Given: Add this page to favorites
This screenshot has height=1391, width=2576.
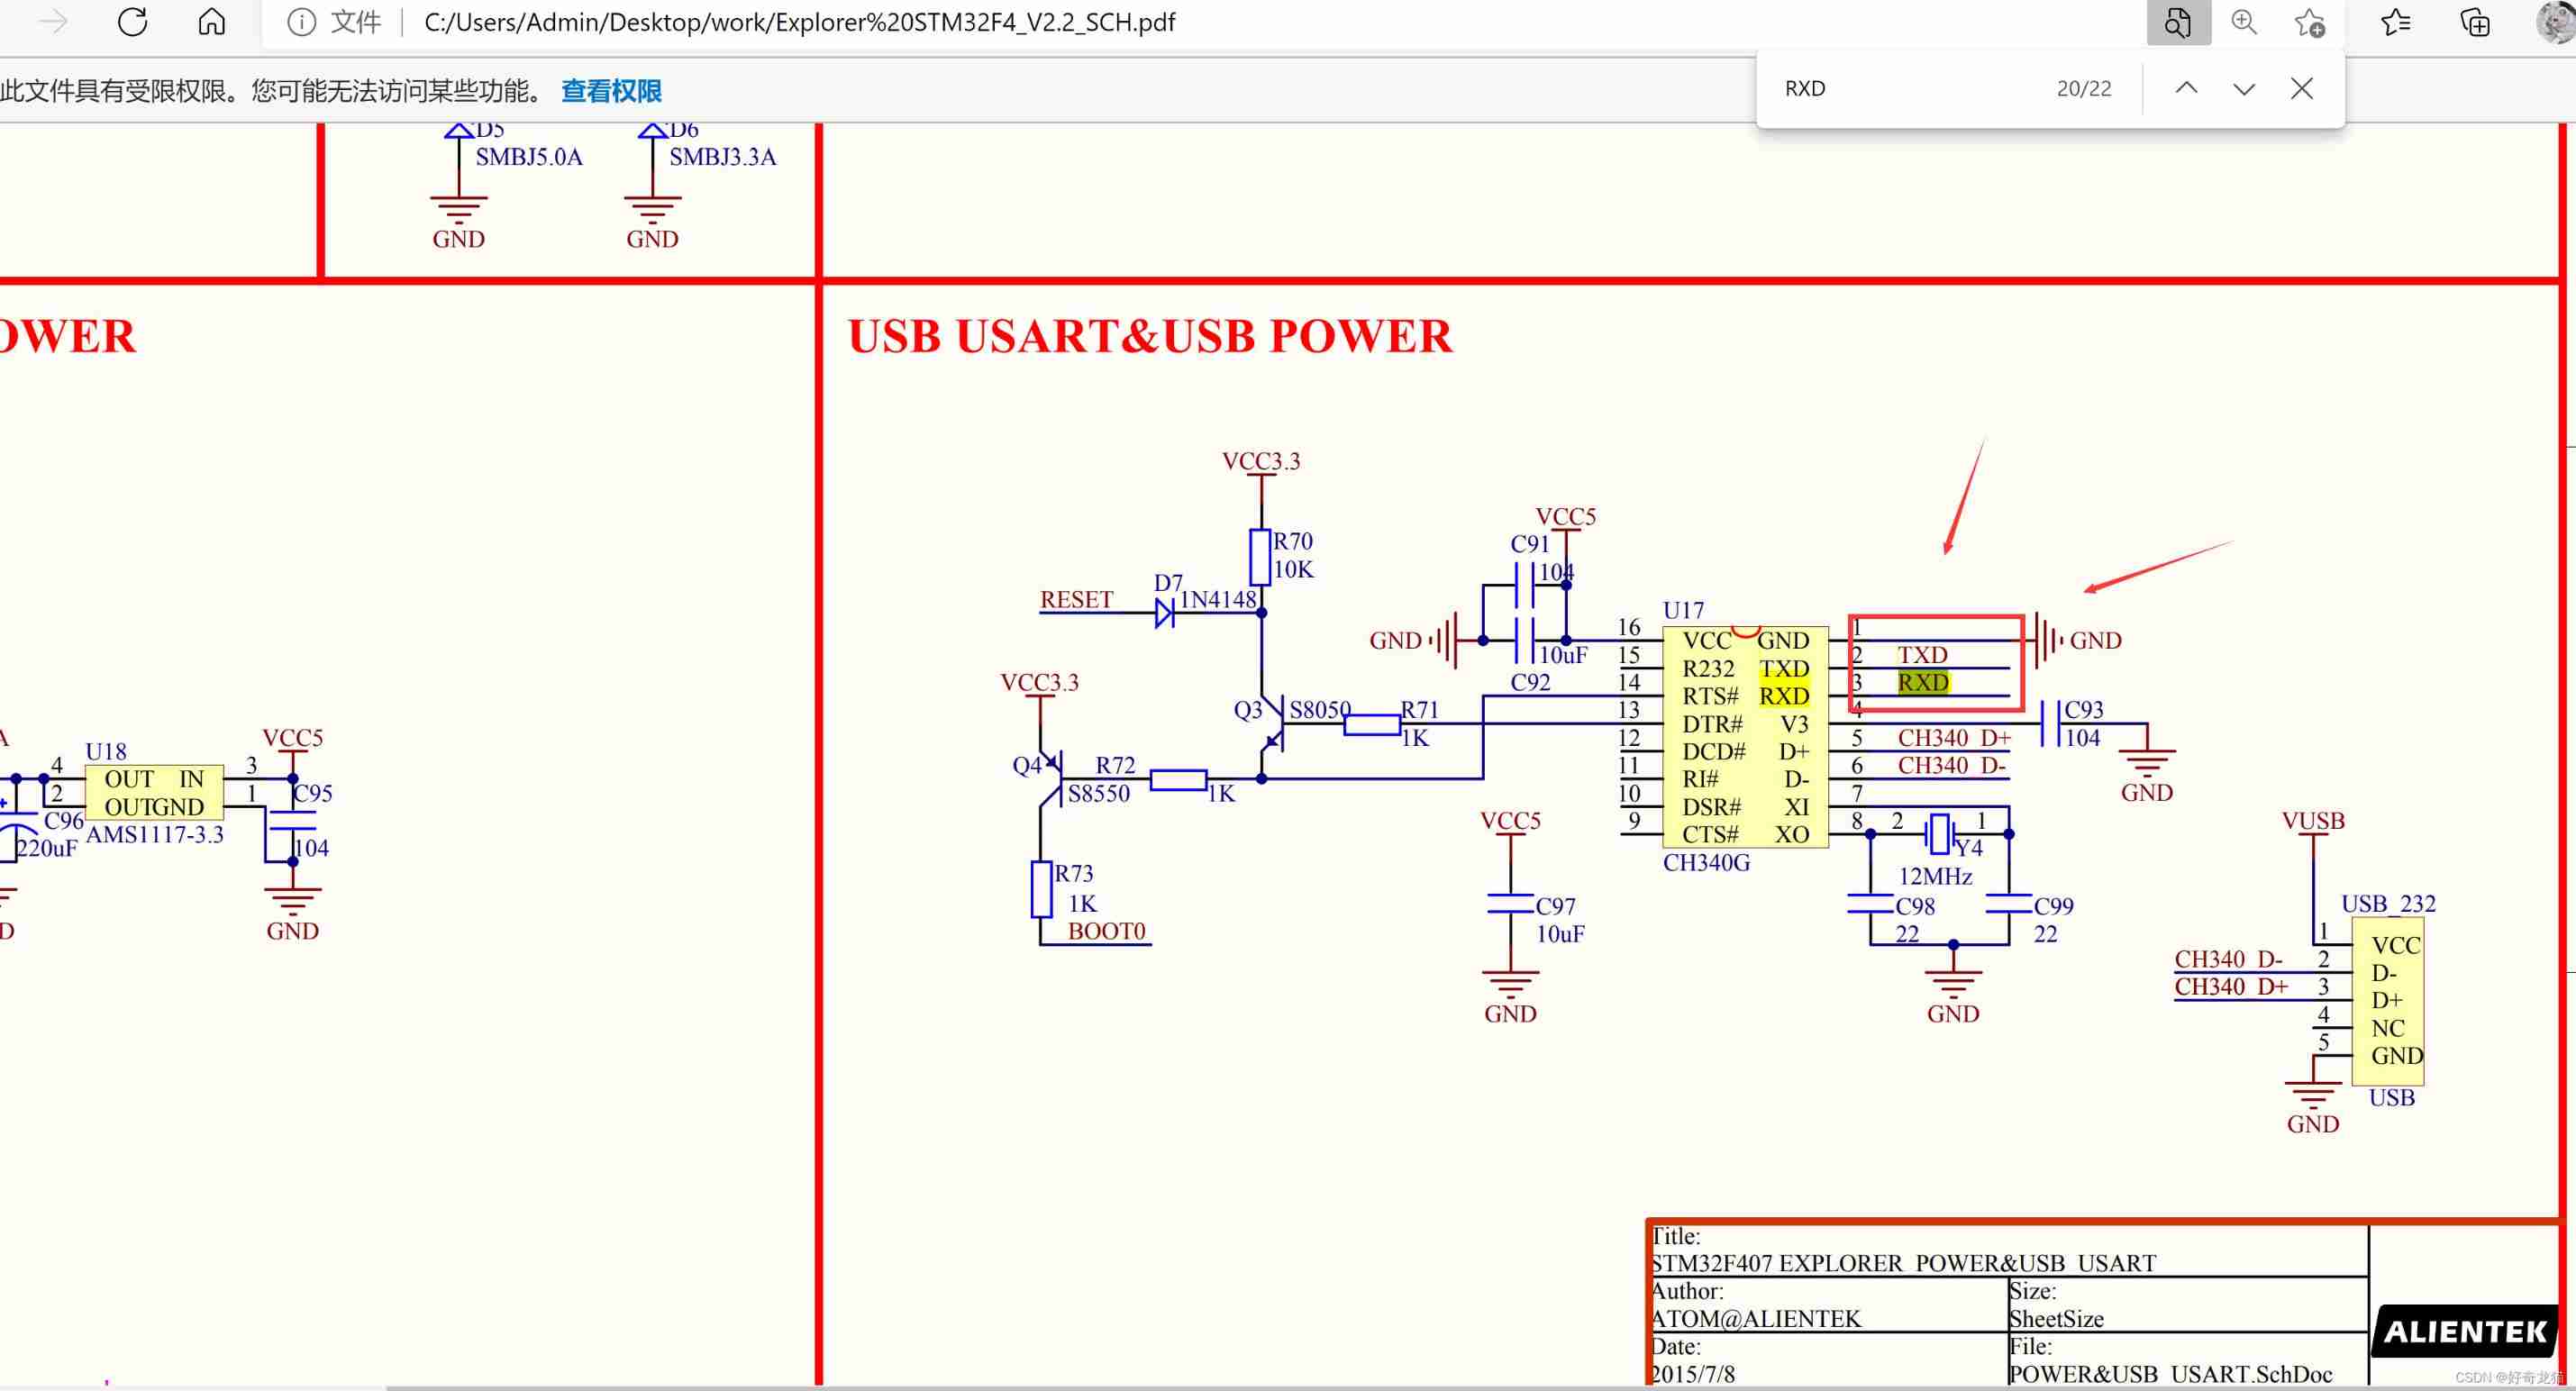Looking at the screenshot, I should click(2310, 22).
